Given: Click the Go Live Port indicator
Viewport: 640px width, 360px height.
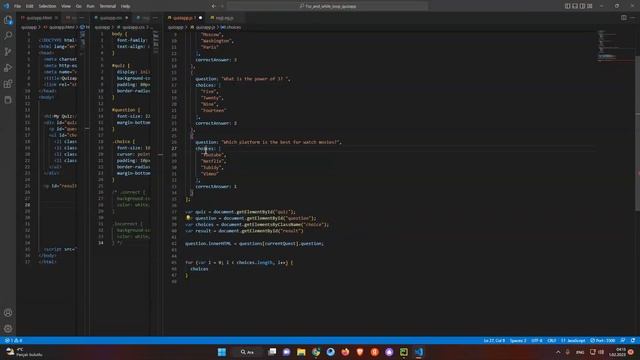Looking at the screenshot, I should click(x=602, y=340).
